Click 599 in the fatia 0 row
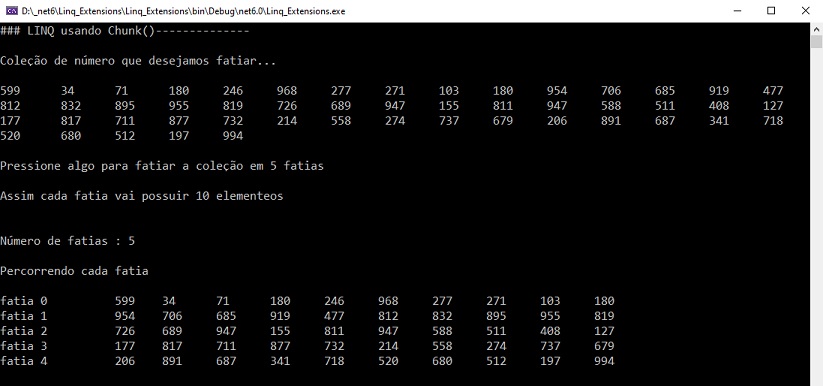 [x=125, y=301]
